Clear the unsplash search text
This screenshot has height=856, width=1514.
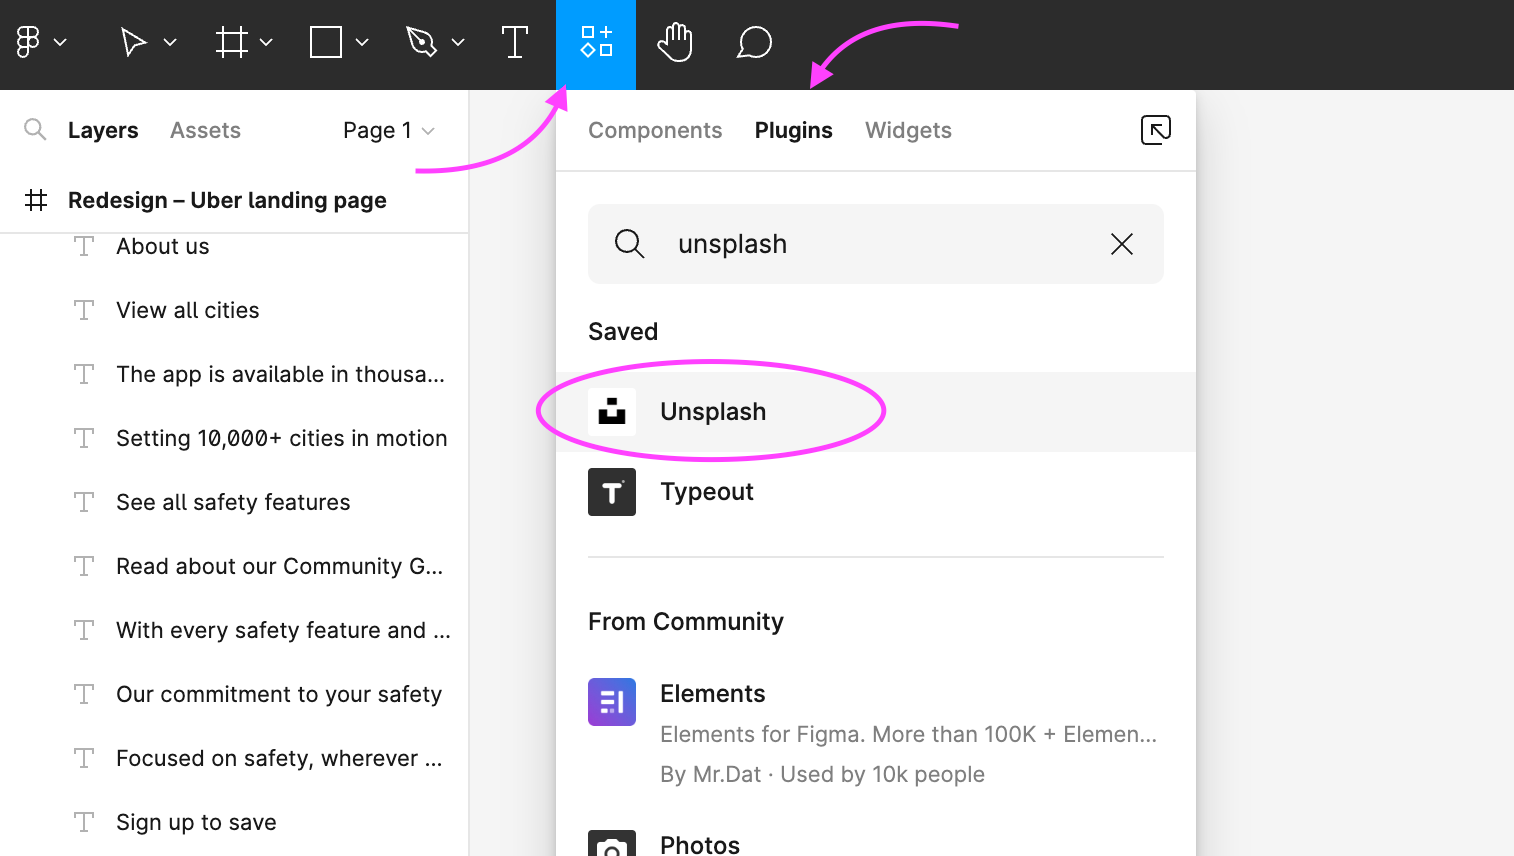pos(1122,244)
